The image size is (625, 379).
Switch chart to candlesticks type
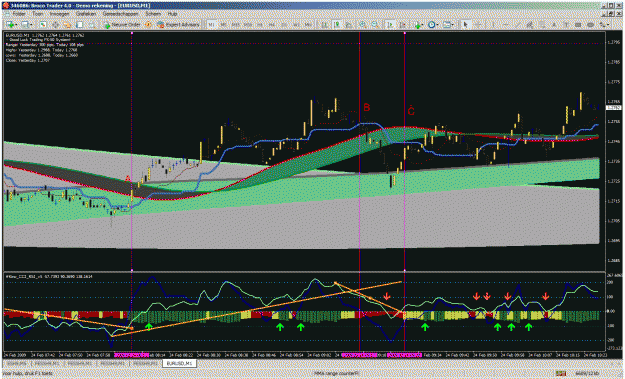pos(337,25)
